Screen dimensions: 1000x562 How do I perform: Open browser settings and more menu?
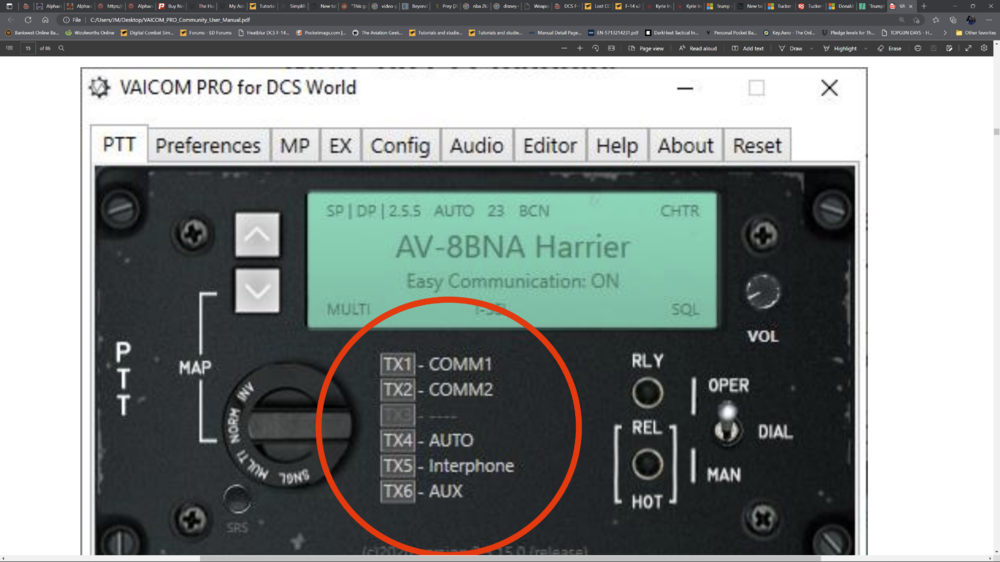[989, 20]
